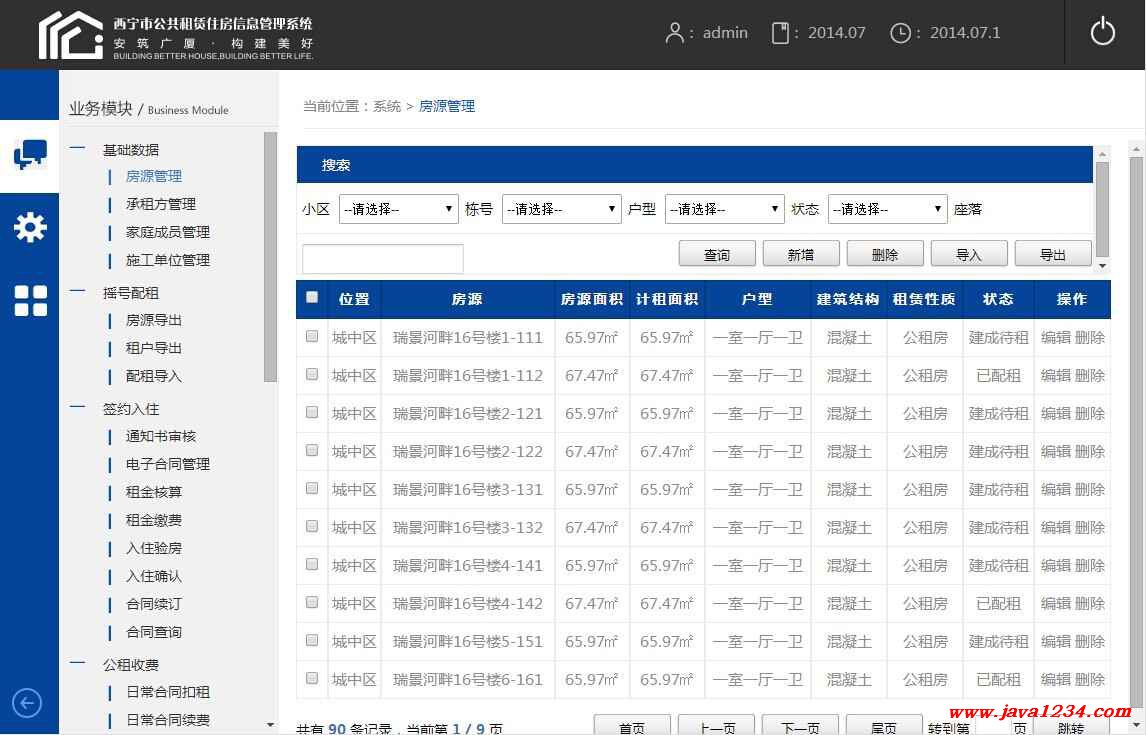This screenshot has height=735, width=1146.
Task: Collapse the 摇号配租 tree group
Action: [x=77, y=292]
